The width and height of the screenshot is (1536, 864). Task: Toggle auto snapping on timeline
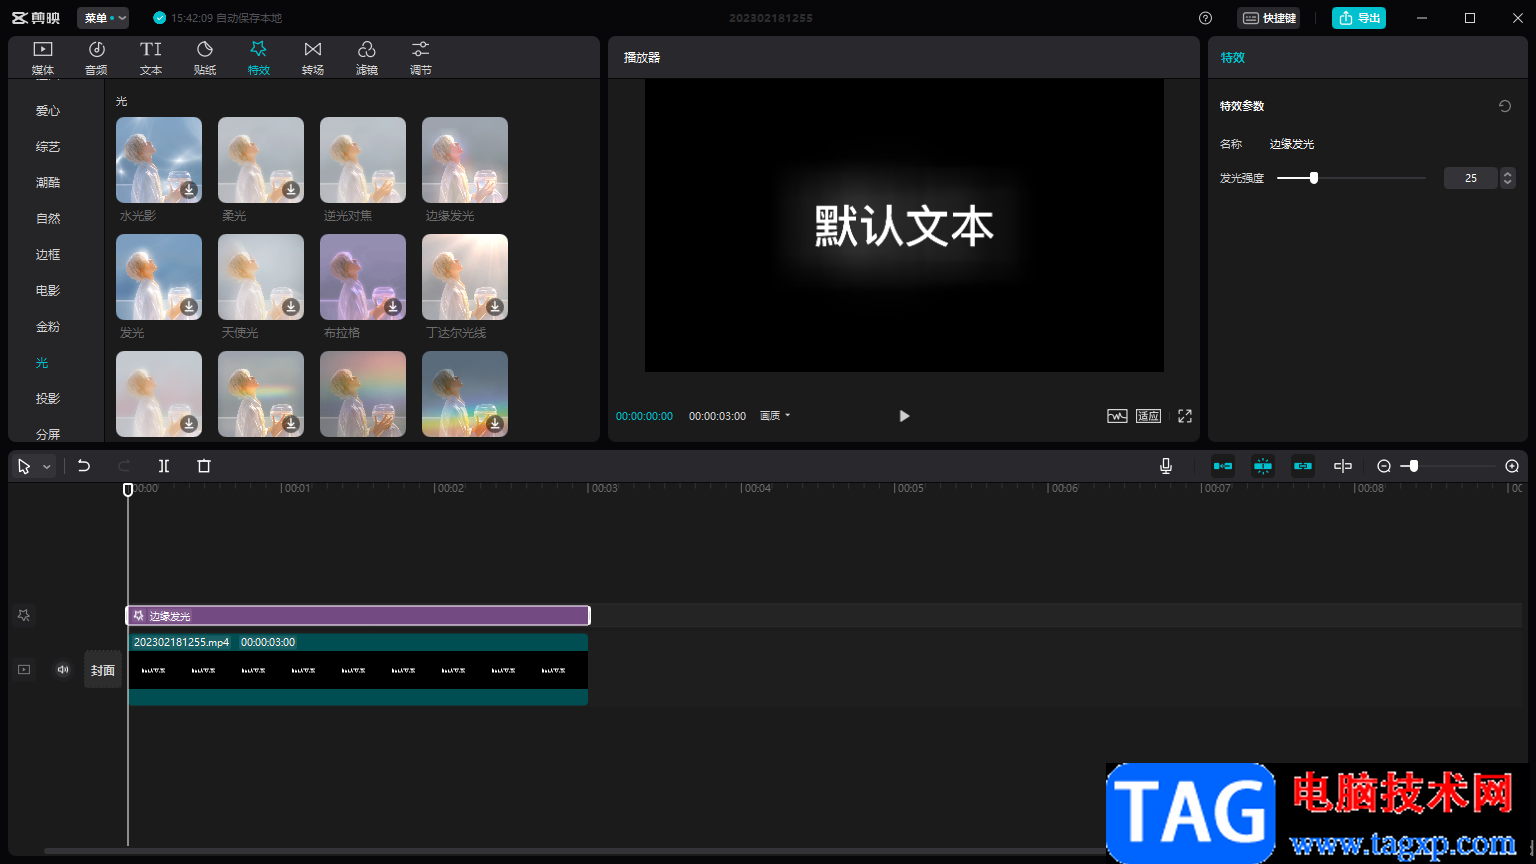(x=1263, y=466)
